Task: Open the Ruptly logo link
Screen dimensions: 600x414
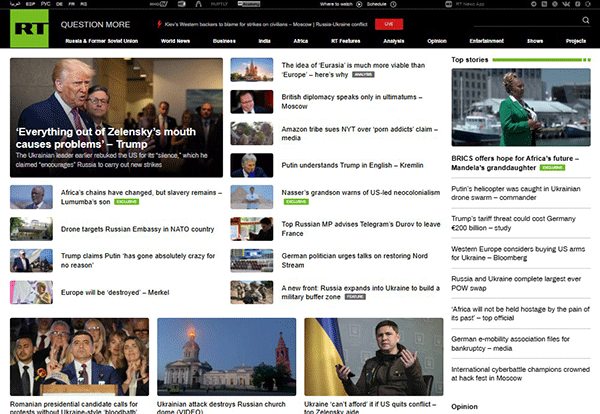Action: pyautogui.click(x=219, y=4)
